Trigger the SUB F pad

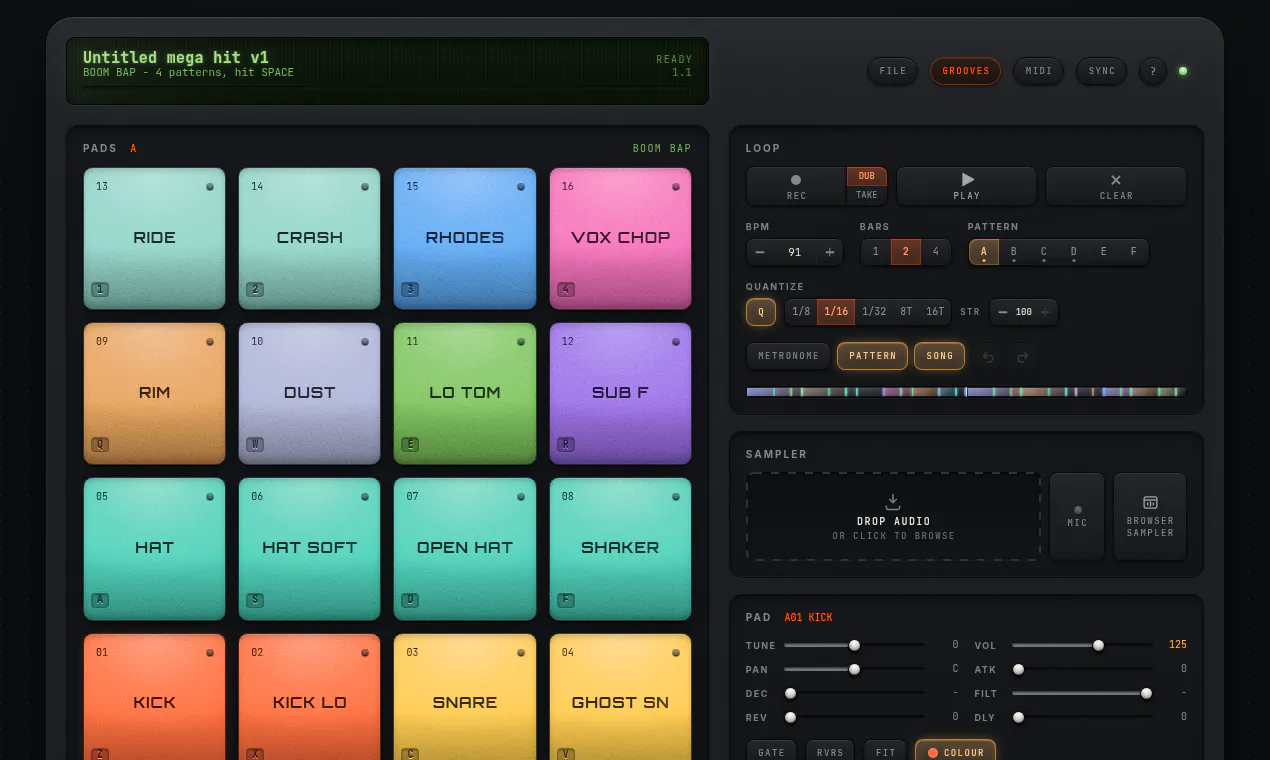pos(620,393)
